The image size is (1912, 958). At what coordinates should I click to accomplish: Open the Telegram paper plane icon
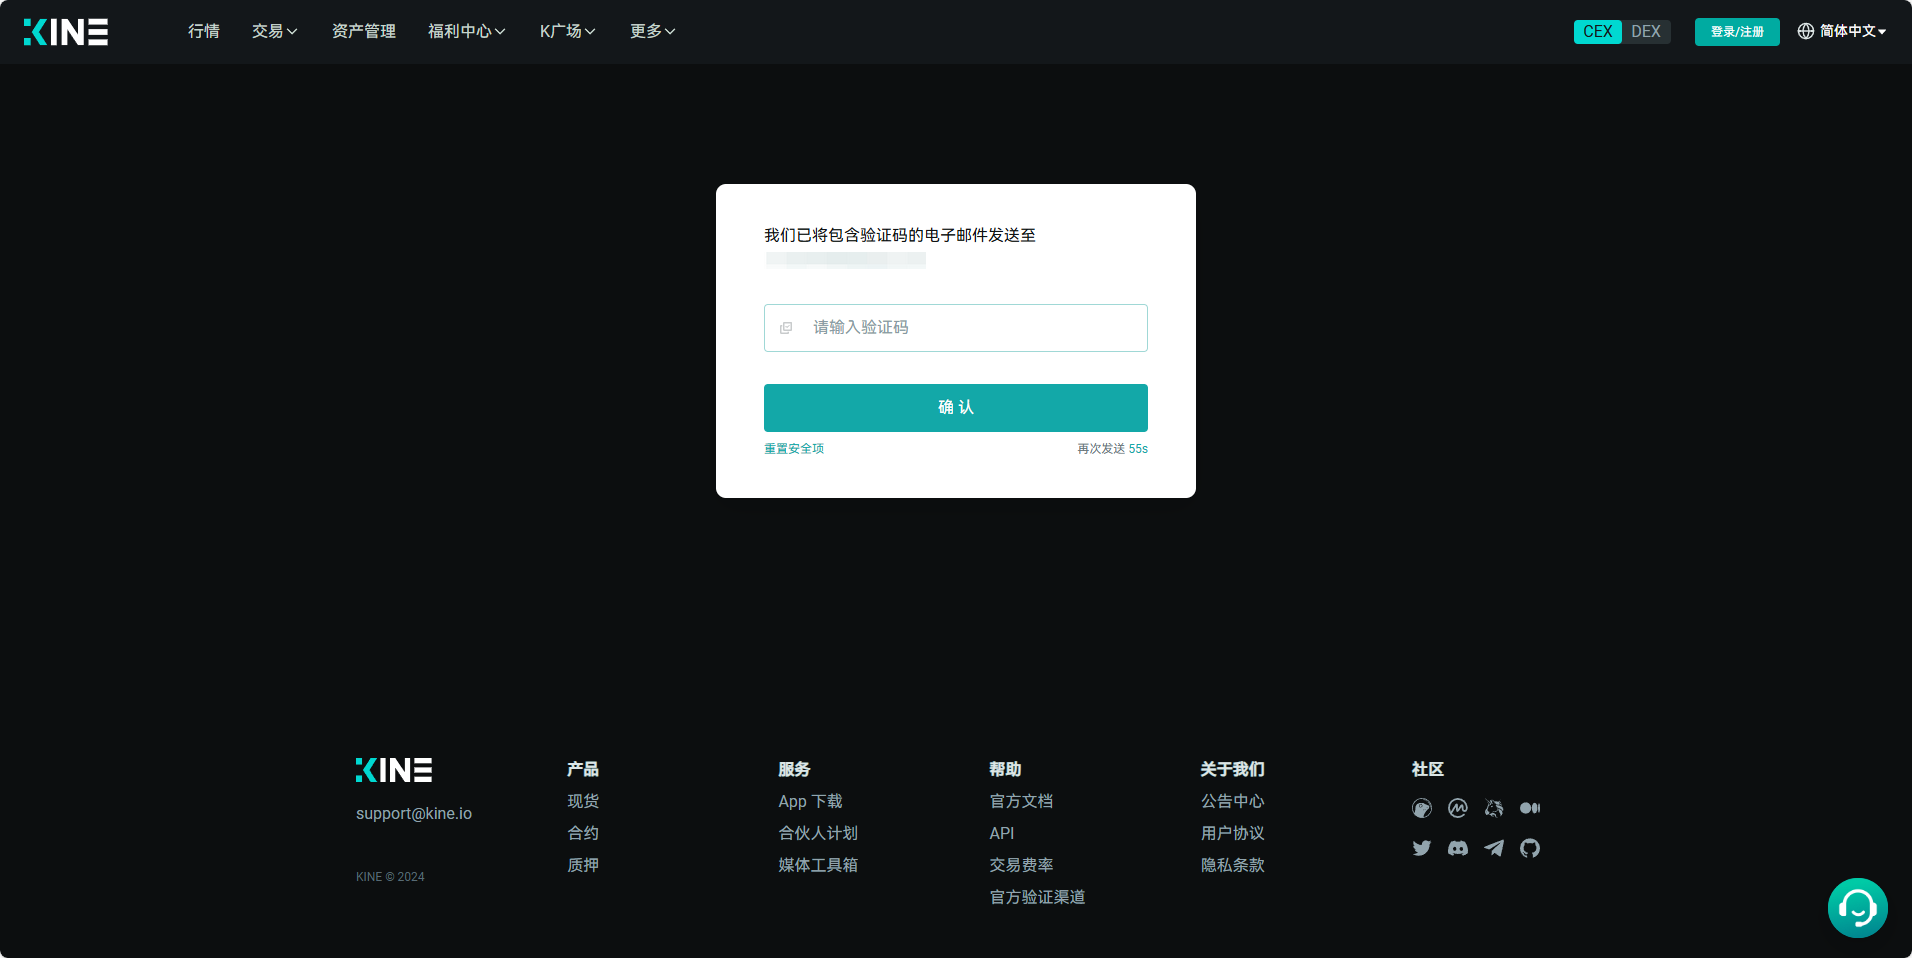1494,848
